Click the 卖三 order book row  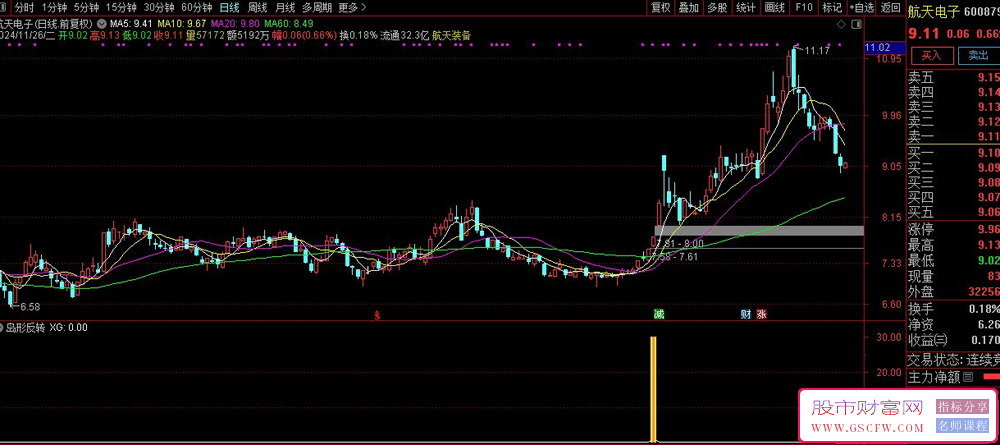953,106
